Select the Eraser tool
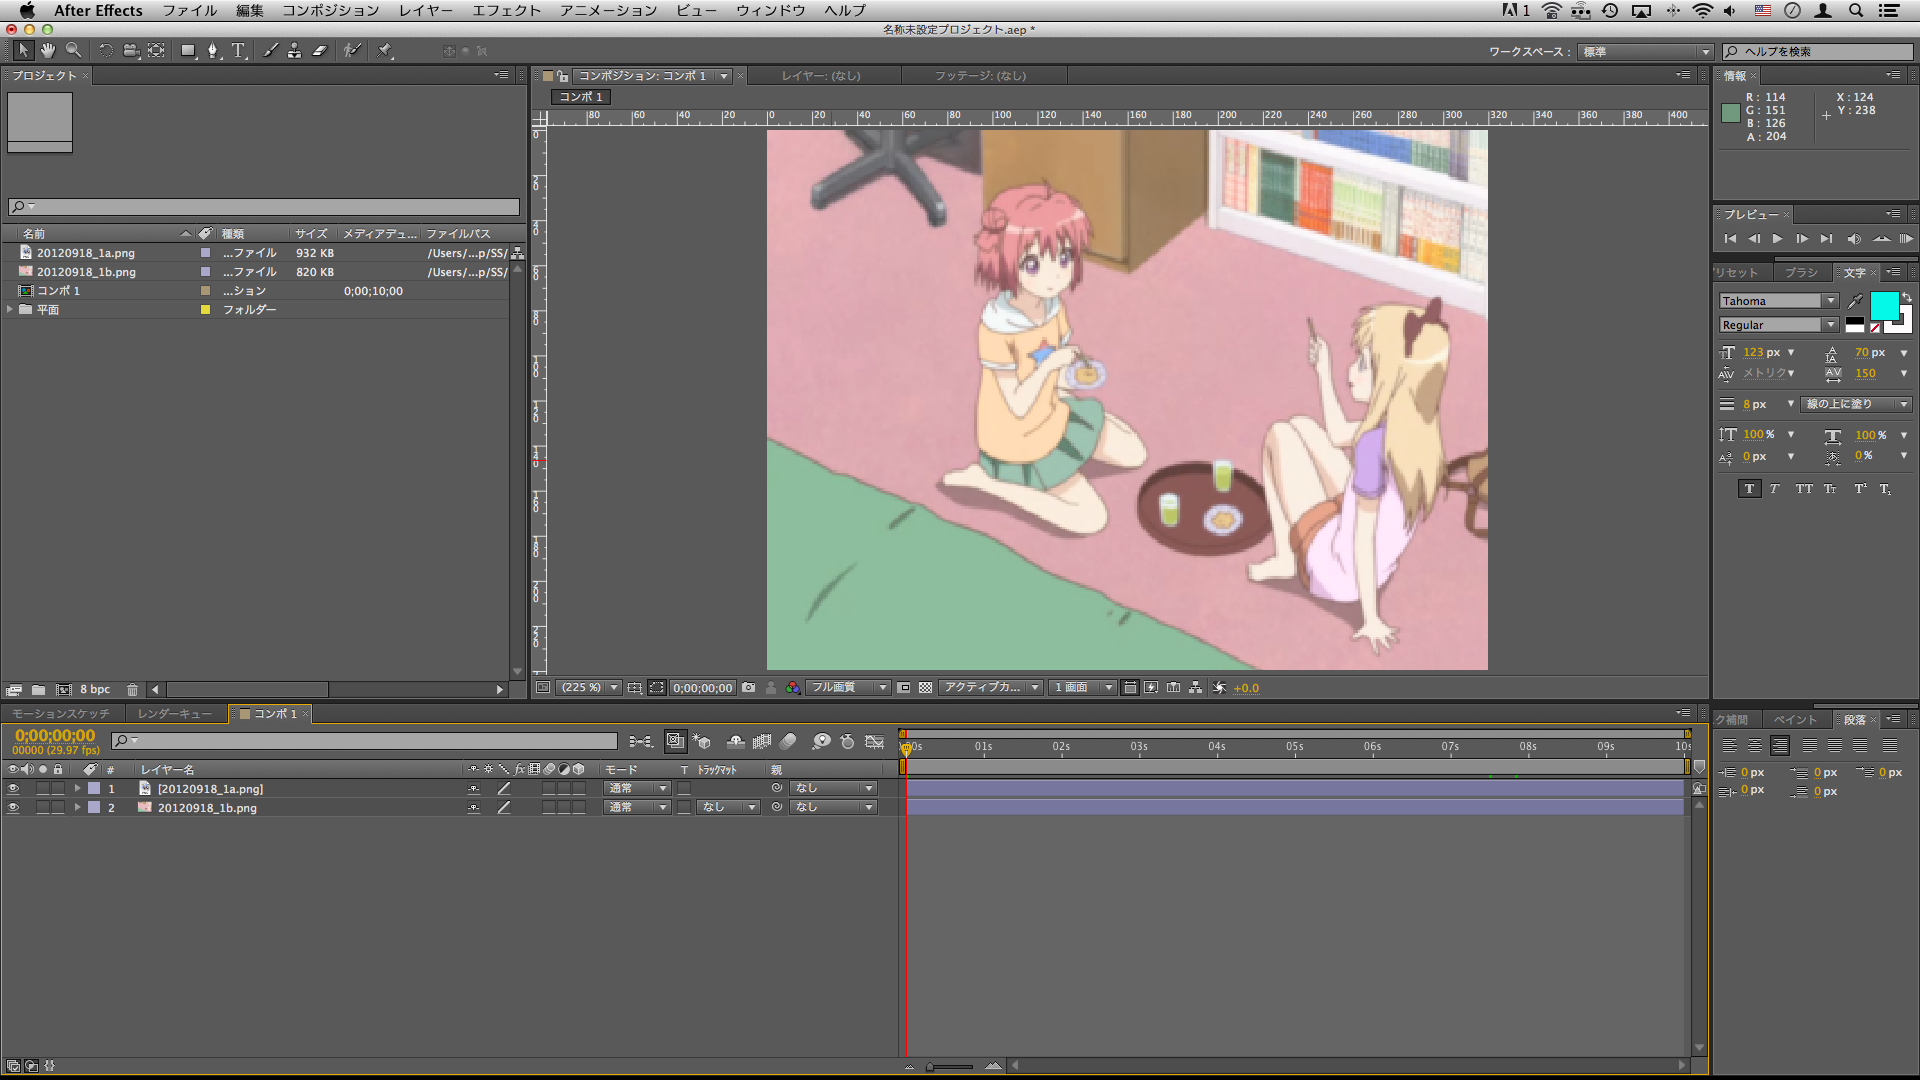Image resolution: width=1920 pixels, height=1080 pixels. click(320, 50)
